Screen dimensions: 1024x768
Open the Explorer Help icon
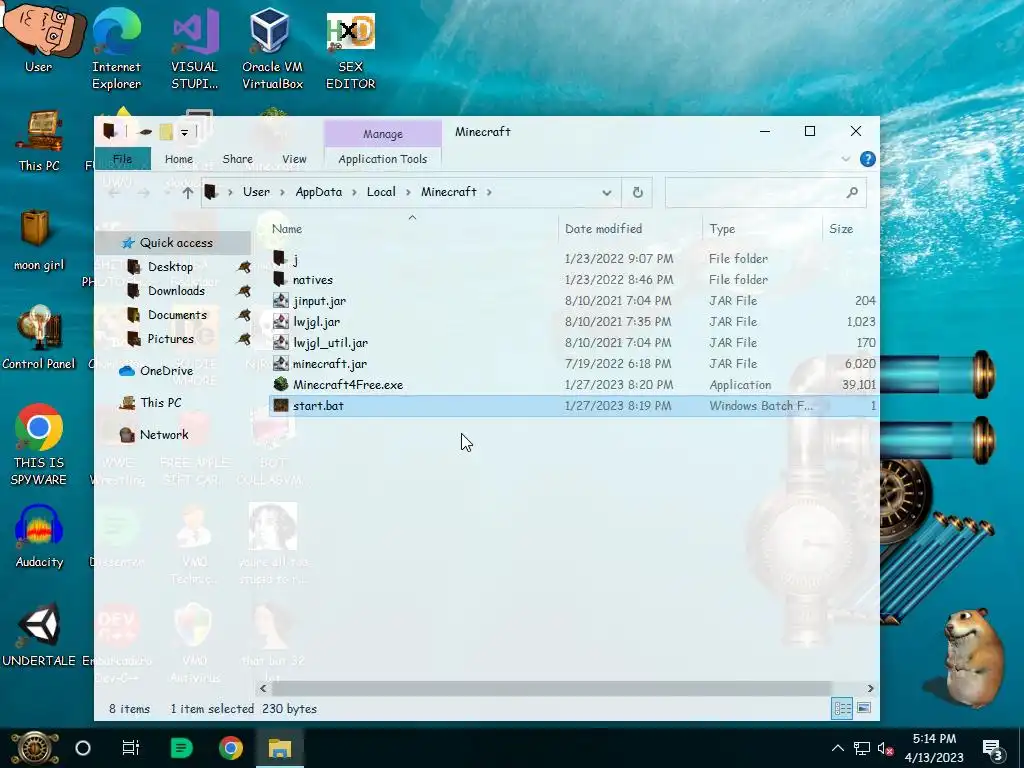(x=867, y=159)
